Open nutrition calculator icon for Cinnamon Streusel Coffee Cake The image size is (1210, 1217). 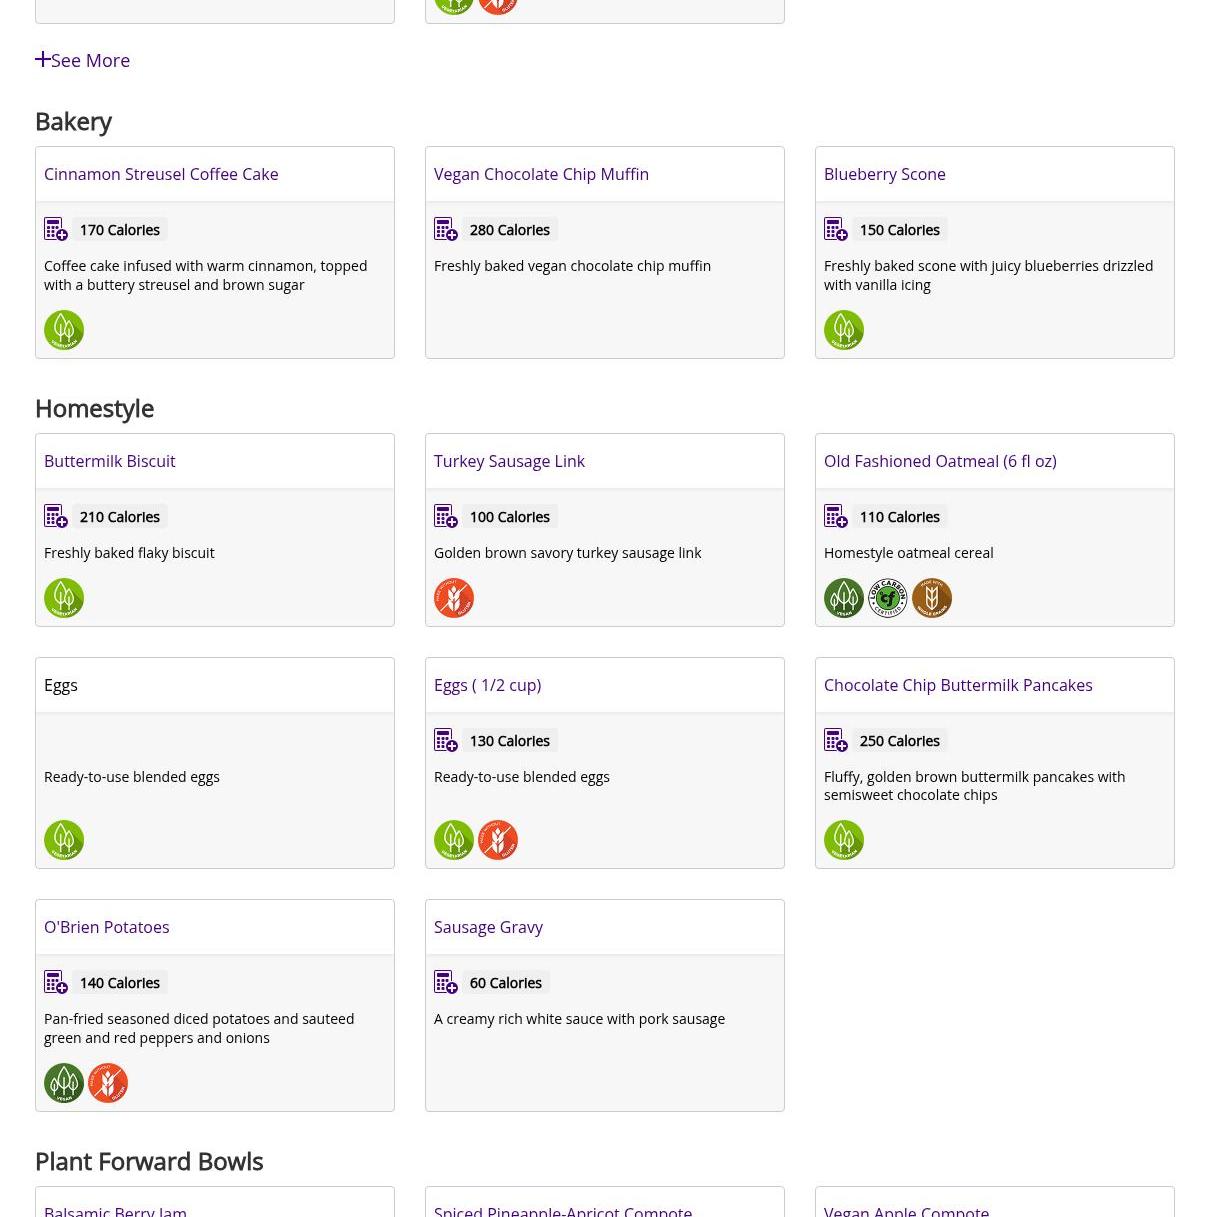click(x=56, y=229)
